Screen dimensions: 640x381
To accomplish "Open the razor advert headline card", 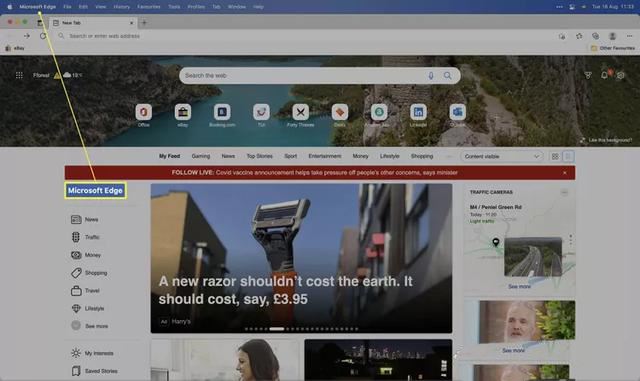I will point(301,258).
